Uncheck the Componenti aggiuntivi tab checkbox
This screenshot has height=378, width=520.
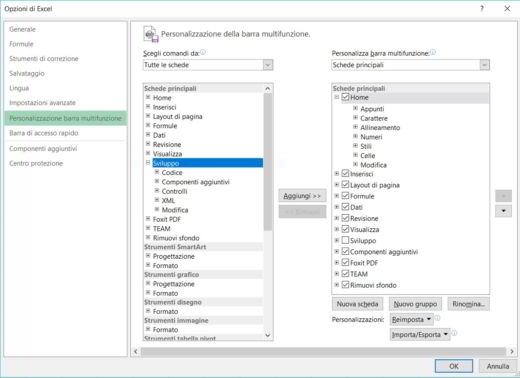click(345, 252)
